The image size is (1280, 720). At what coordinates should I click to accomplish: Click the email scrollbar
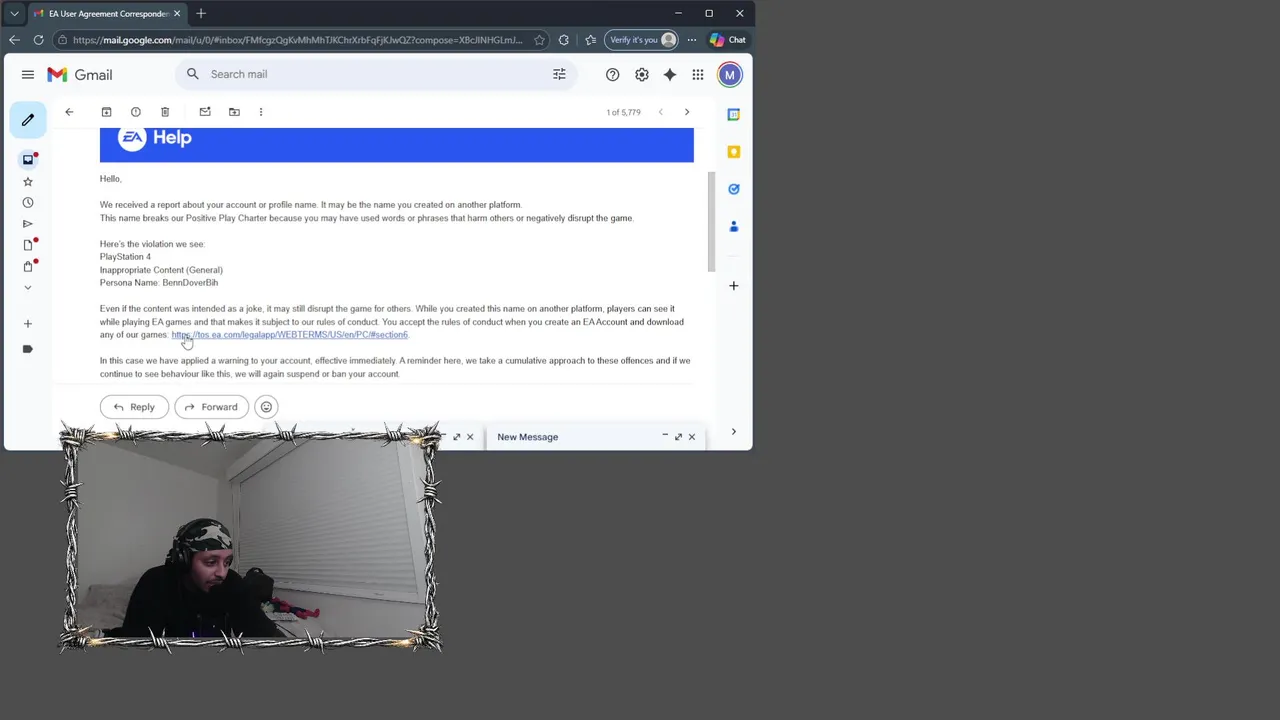(x=711, y=221)
